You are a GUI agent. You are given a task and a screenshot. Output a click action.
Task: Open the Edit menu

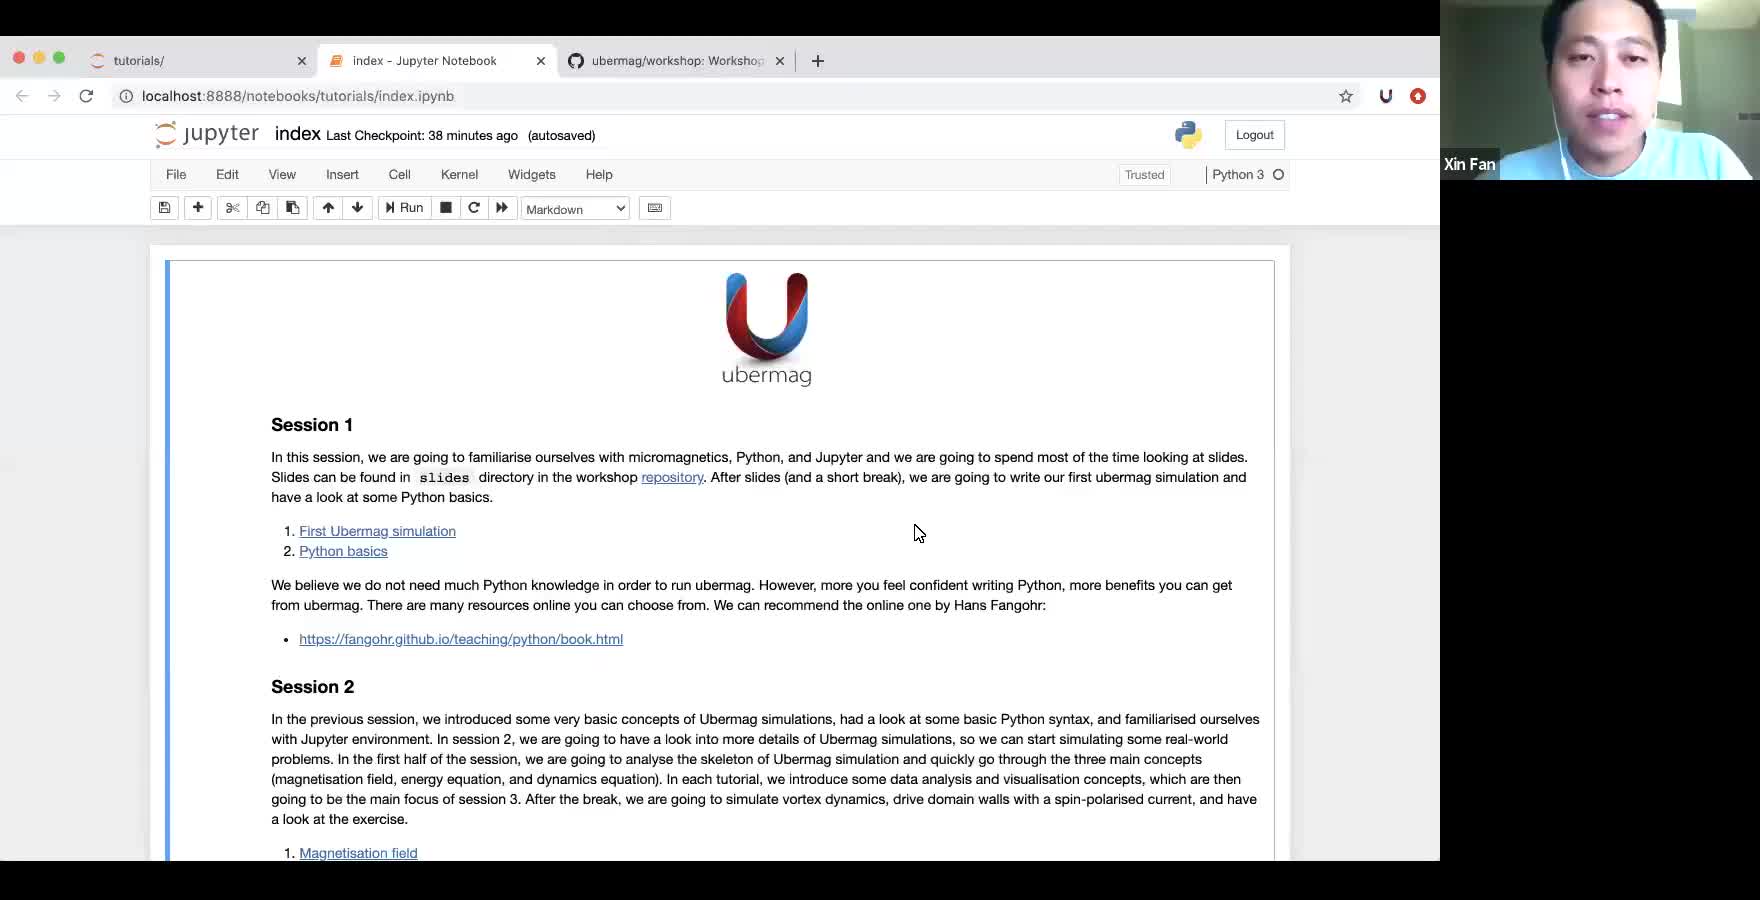click(x=227, y=174)
